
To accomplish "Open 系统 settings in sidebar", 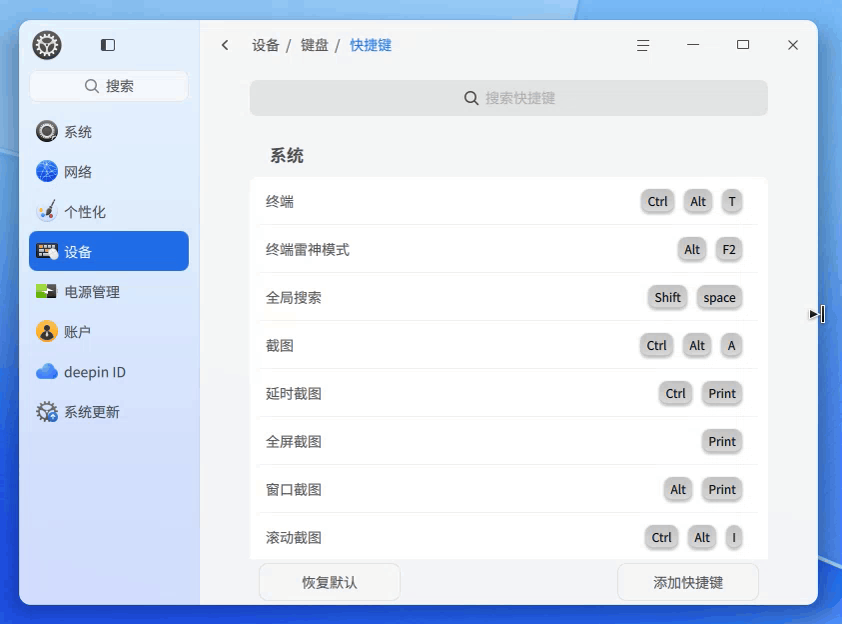I will click(x=109, y=132).
